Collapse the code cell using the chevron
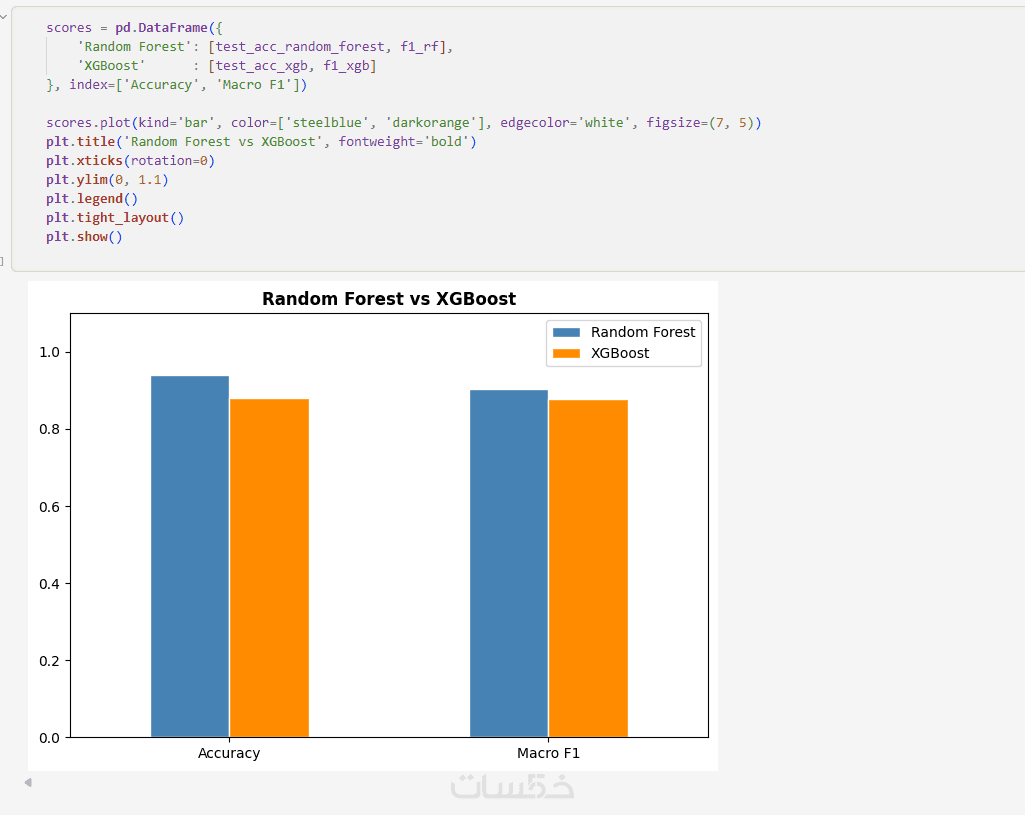This screenshot has height=815, width=1025. [3, 16]
